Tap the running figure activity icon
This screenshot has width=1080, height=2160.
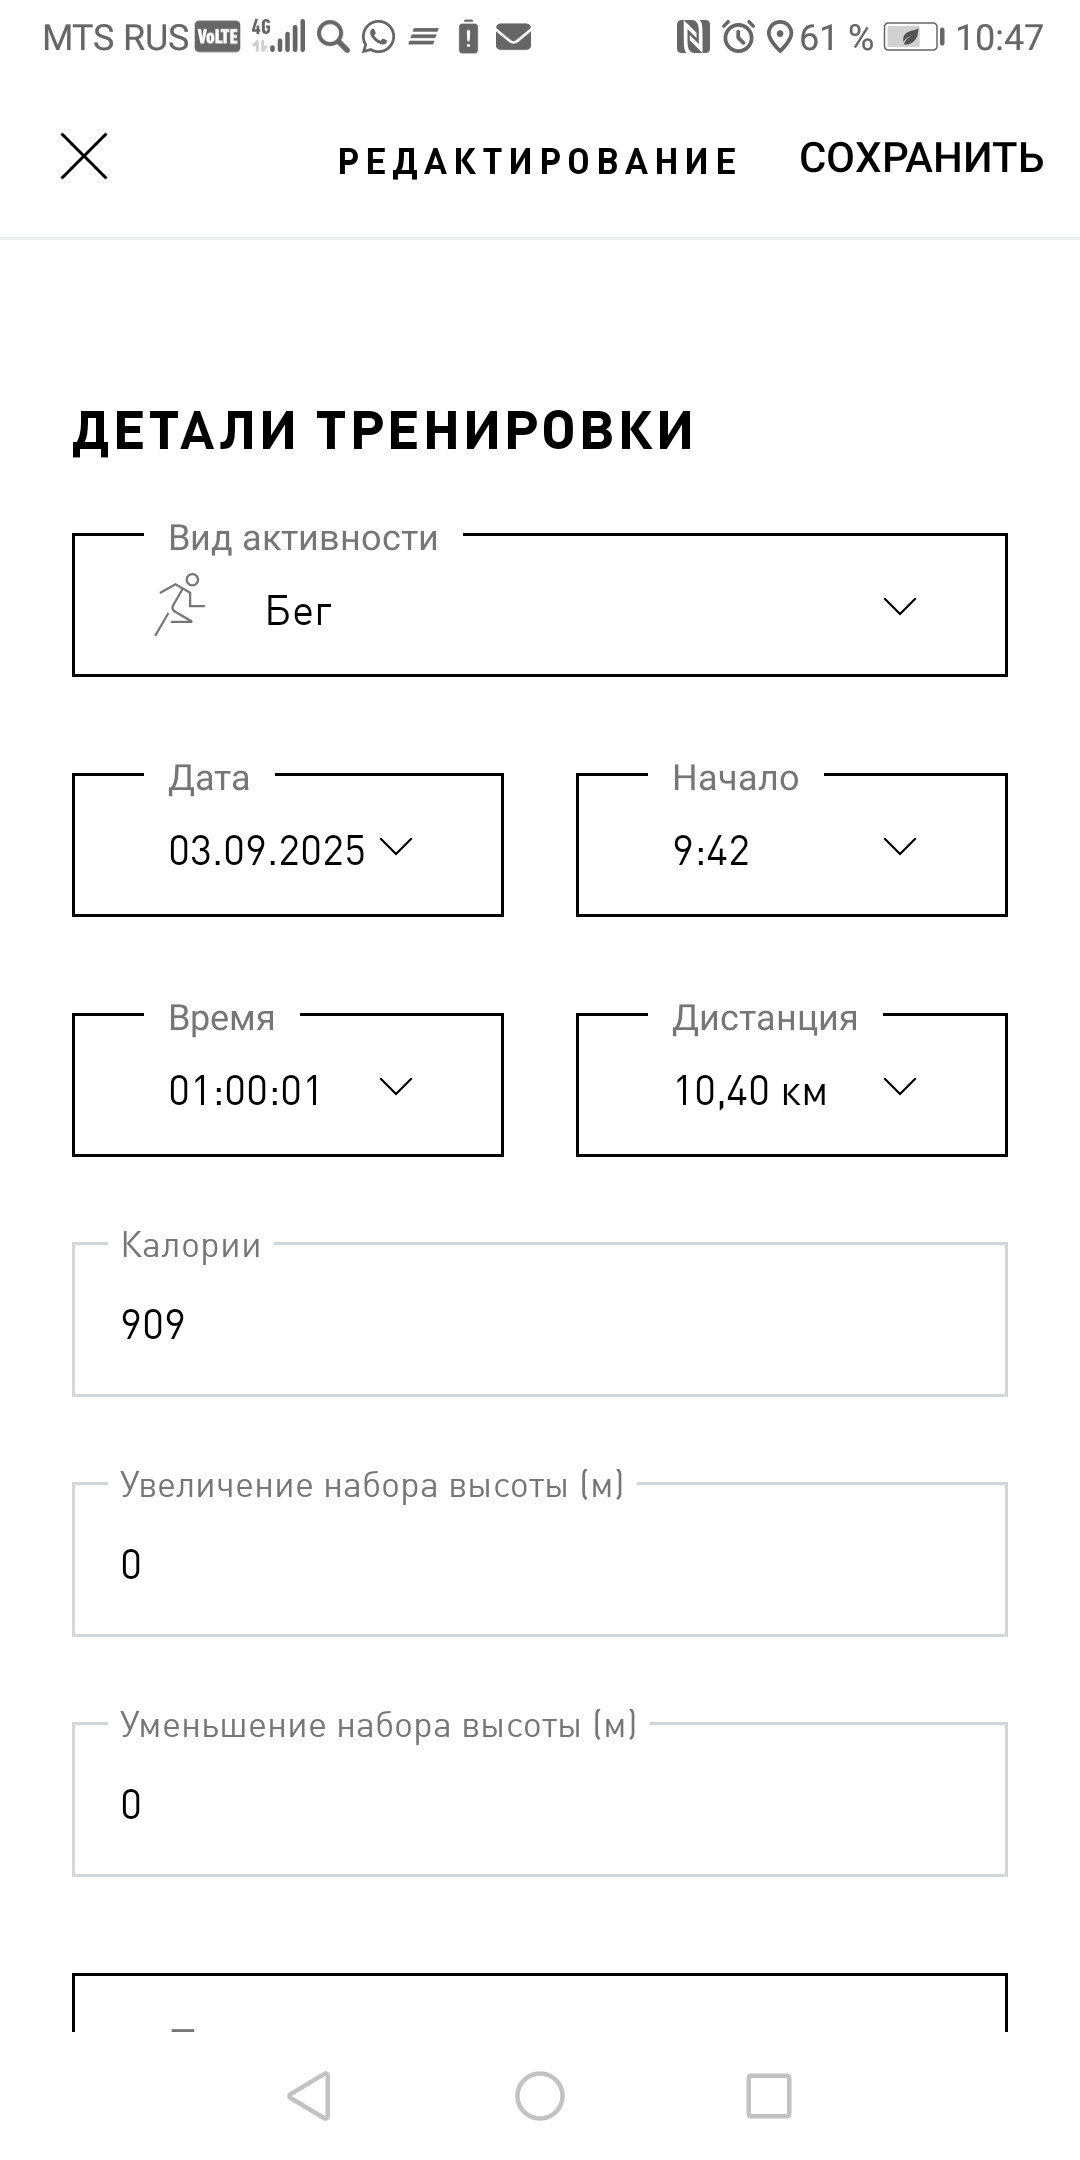[180, 604]
